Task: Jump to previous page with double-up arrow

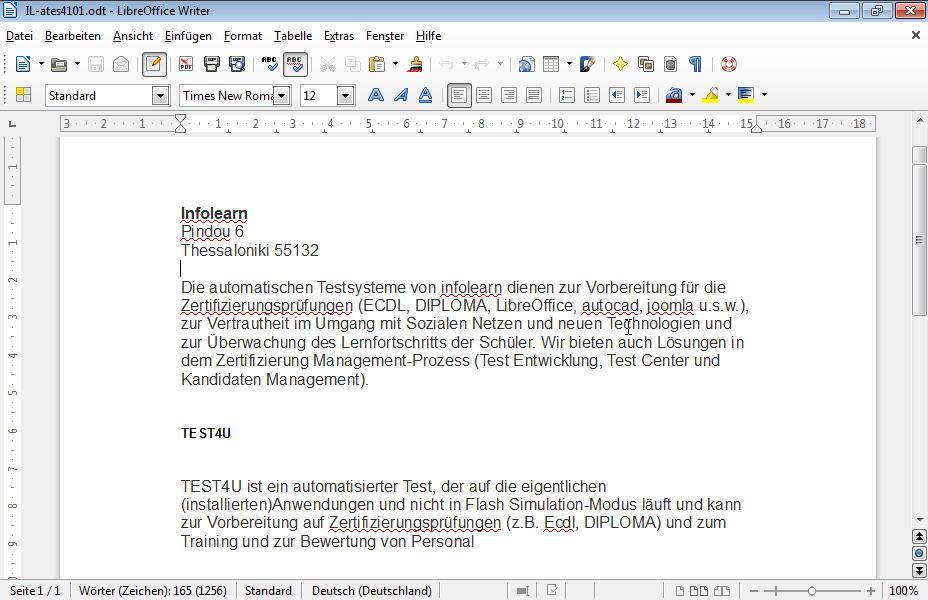Action: click(919, 537)
